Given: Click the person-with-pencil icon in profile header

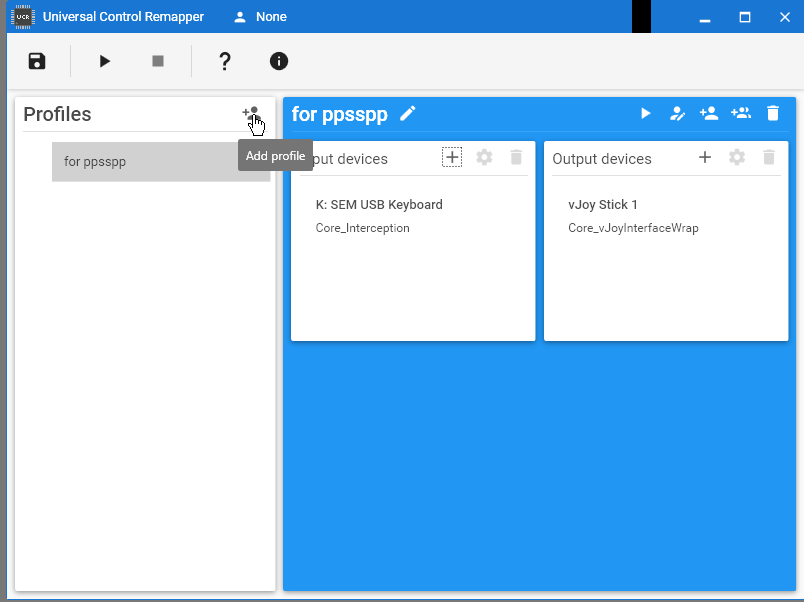Looking at the screenshot, I should pyautogui.click(x=677, y=114).
